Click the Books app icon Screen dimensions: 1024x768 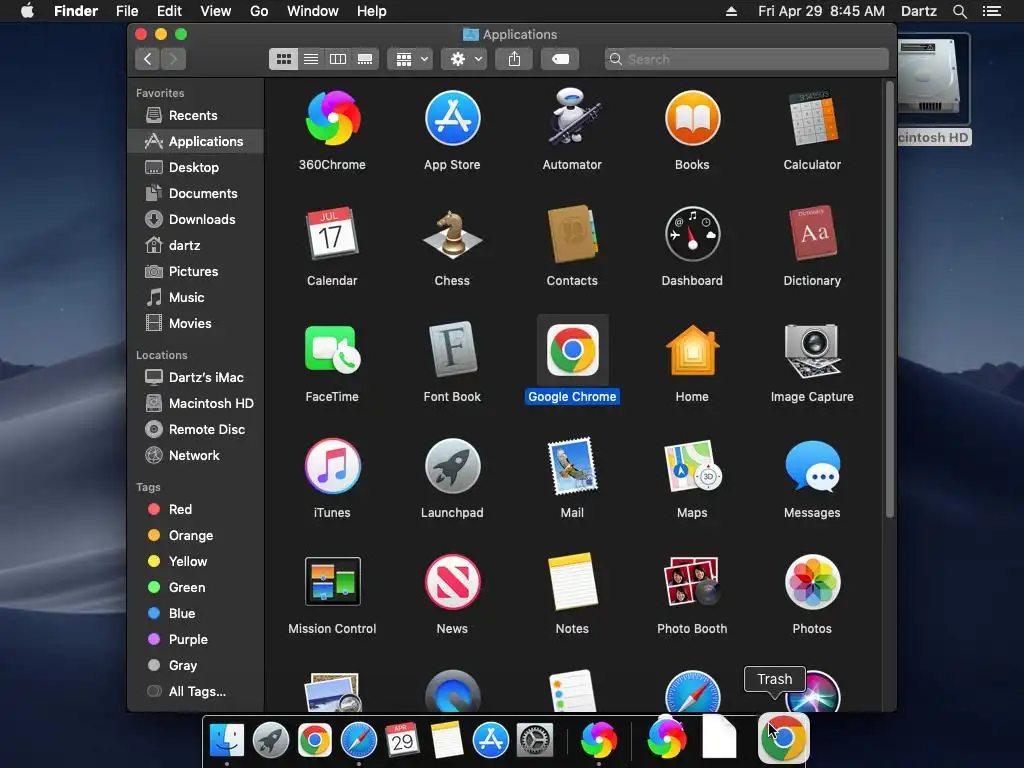(x=692, y=118)
